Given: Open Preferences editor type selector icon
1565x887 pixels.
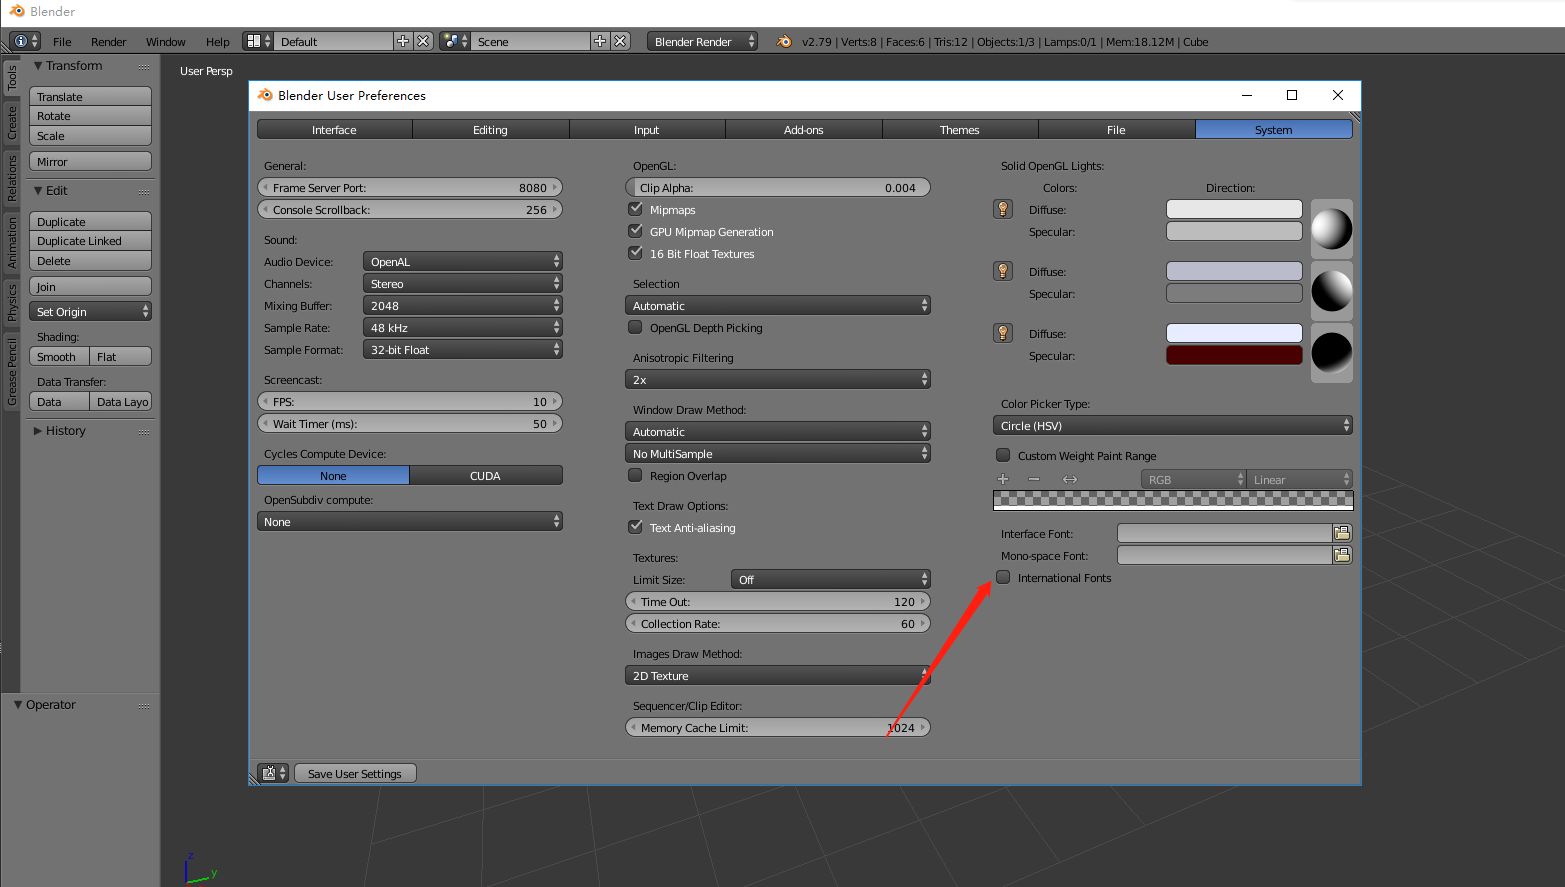Looking at the screenshot, I should pos(273,773).
